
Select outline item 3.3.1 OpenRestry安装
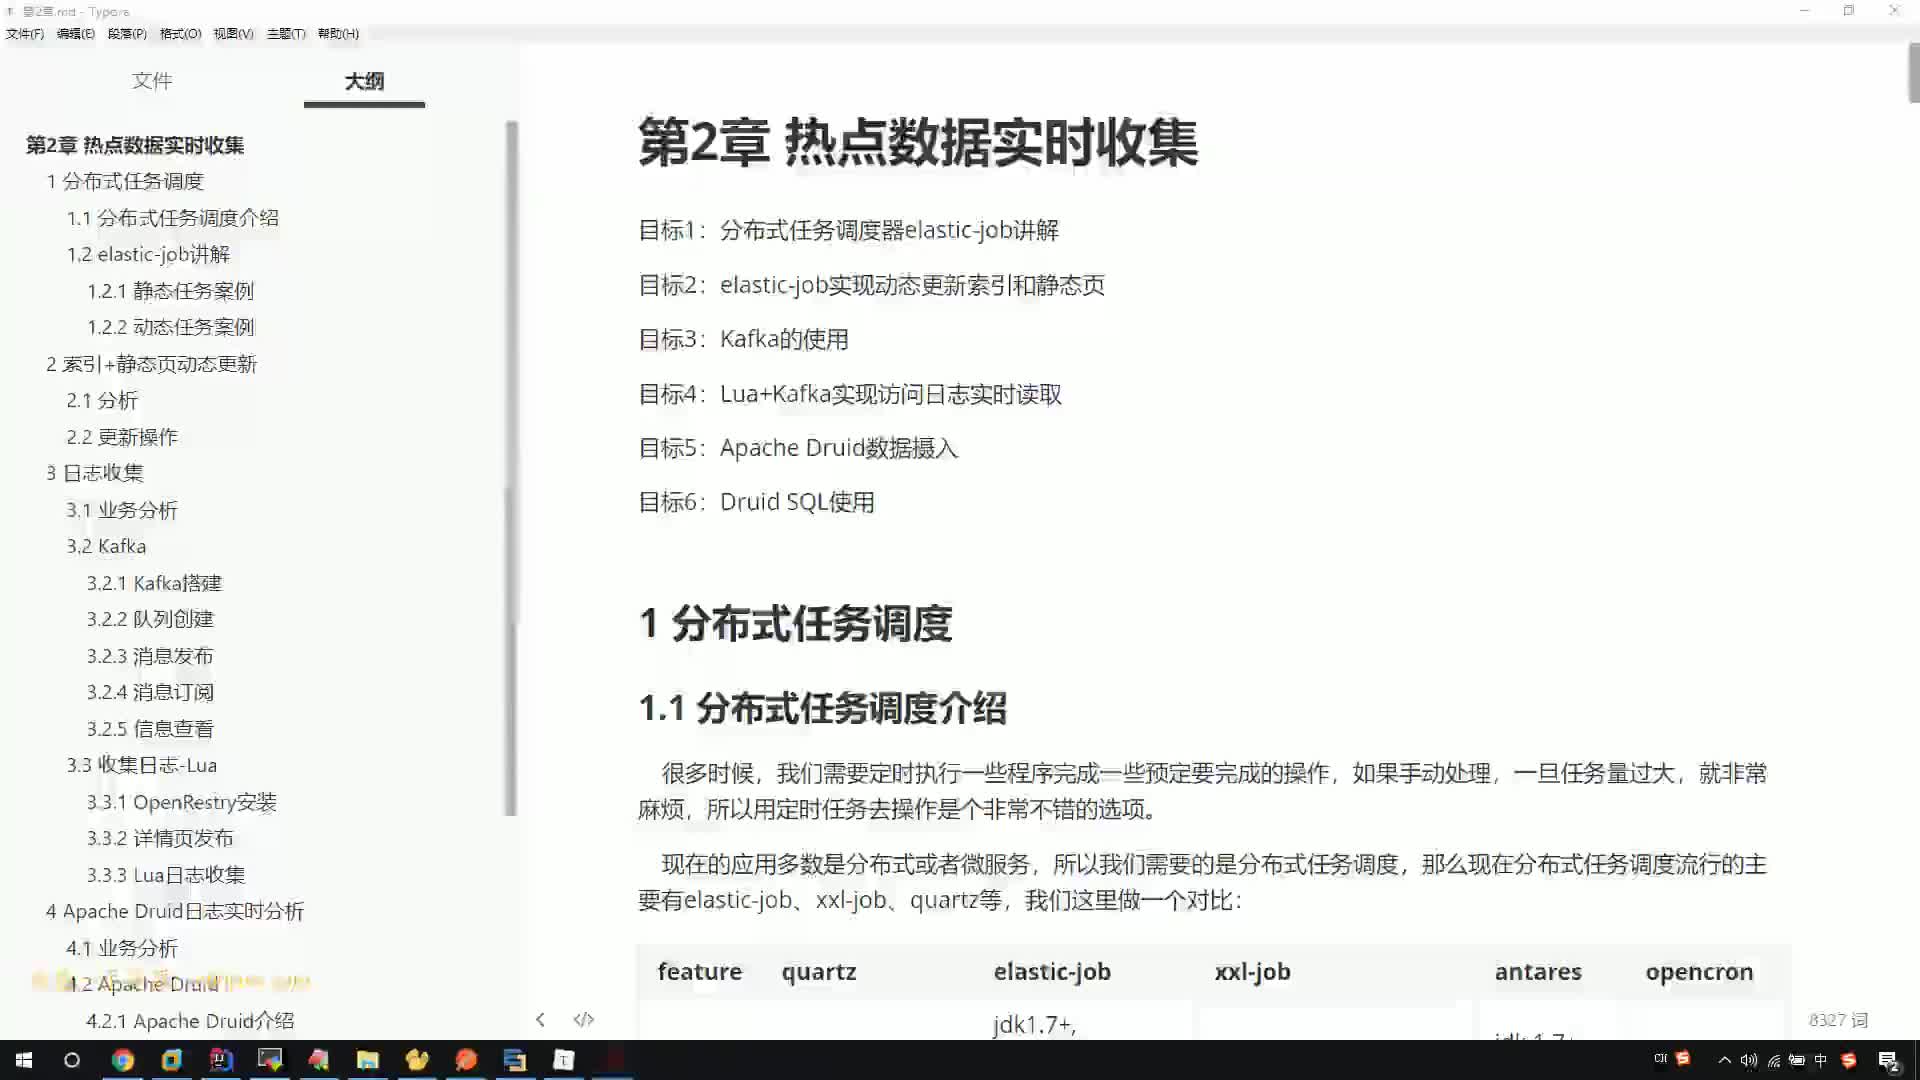[182, 802]
